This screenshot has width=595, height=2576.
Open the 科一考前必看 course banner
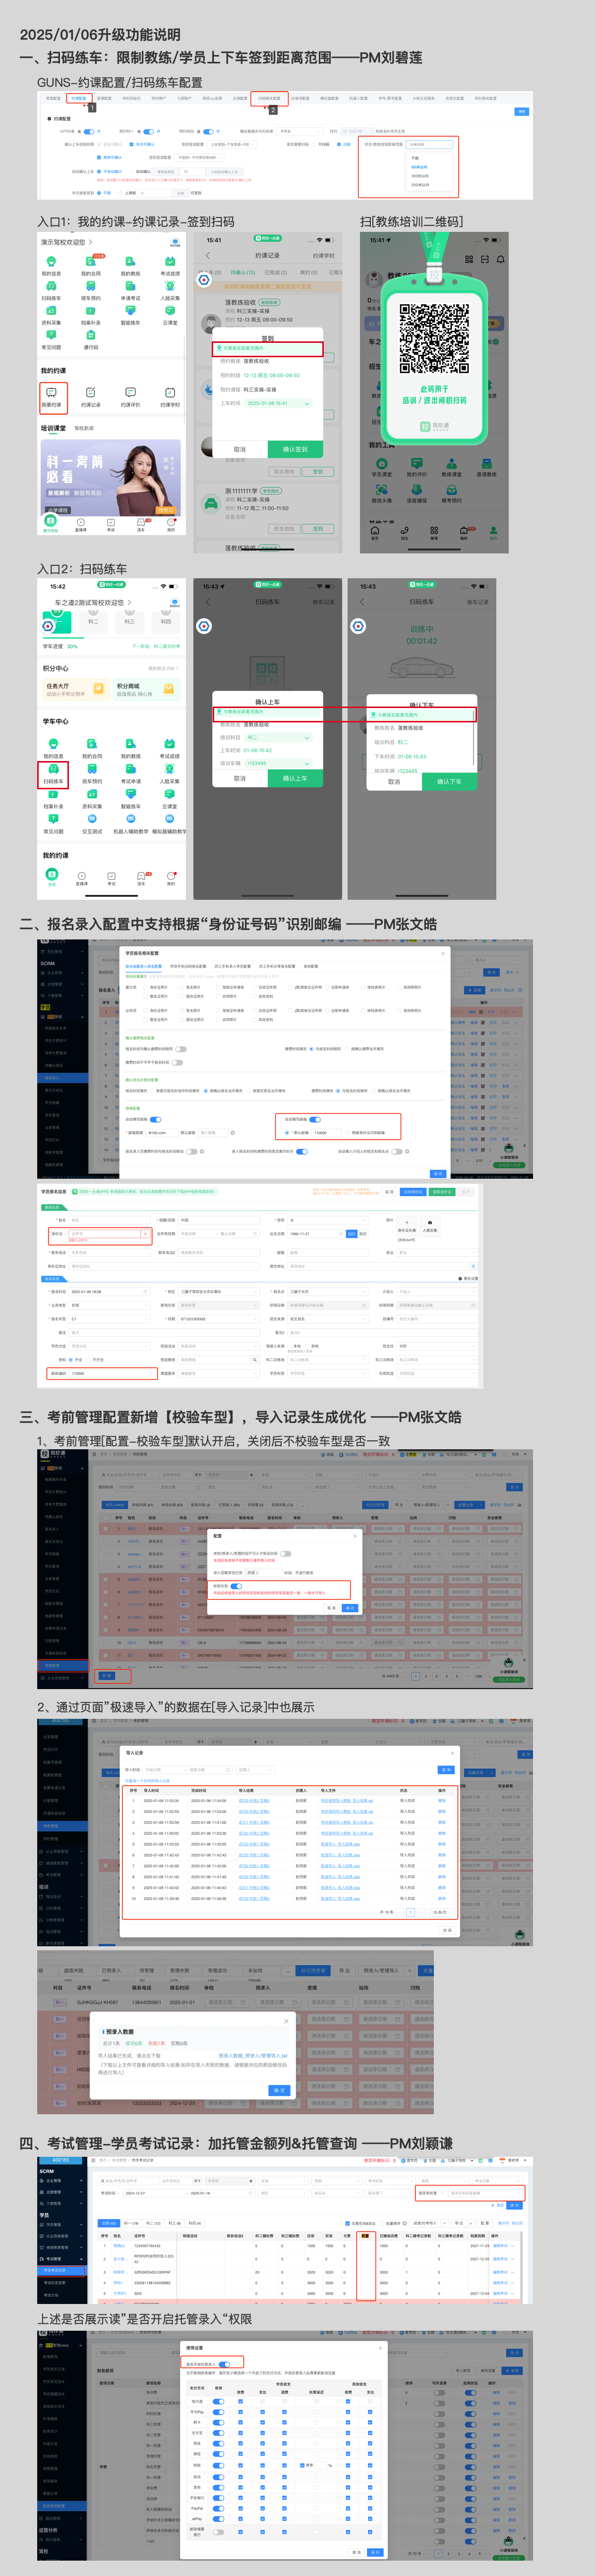pos(111,477)
